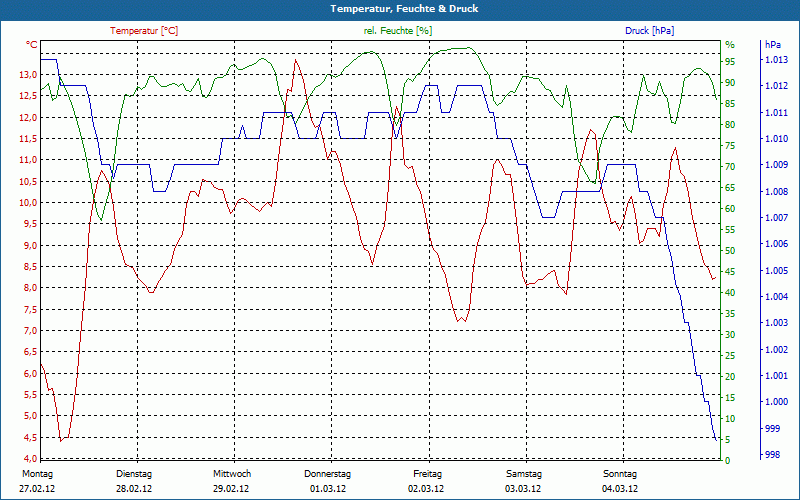The image size is (800, 500).
Task: Click the '°C' axis unit label
Action: [32, 45]
